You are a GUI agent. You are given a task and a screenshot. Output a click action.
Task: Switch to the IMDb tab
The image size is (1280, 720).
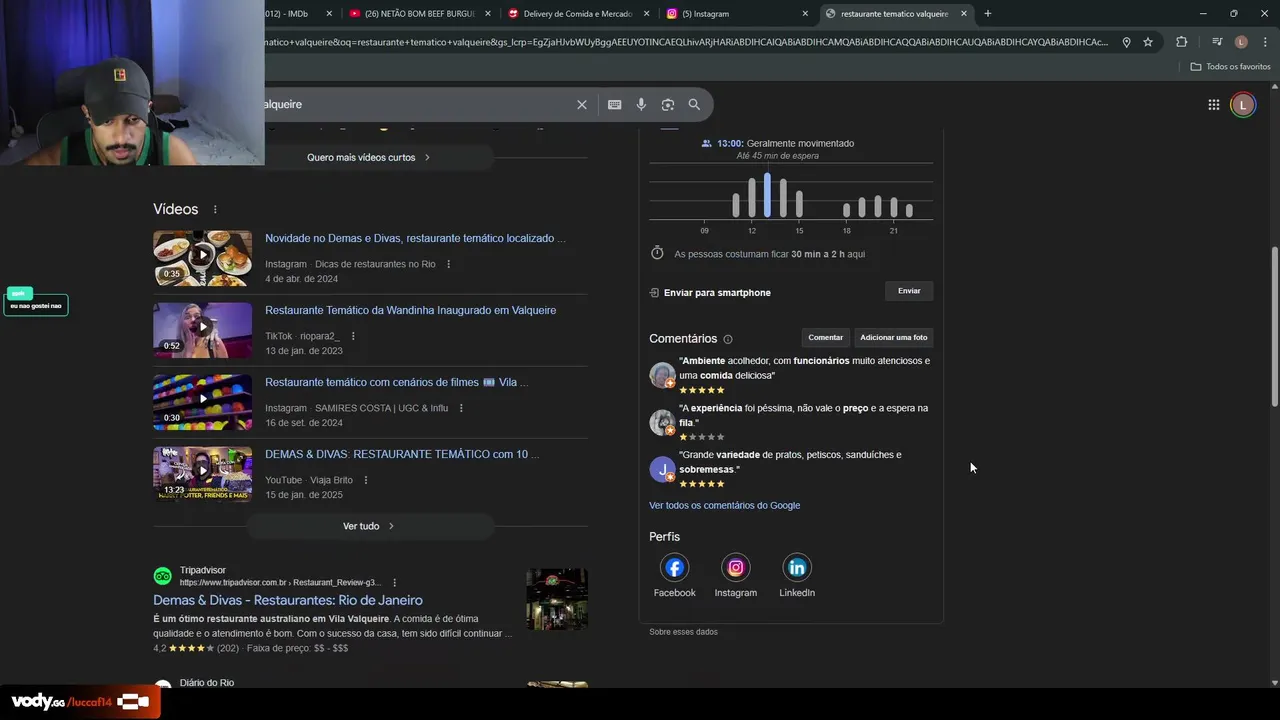click(x=290, y=13)
